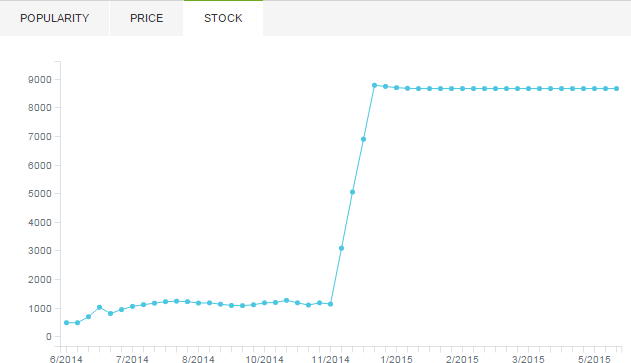The width and height of the screenshot is (631, 363).
Task: Click the 4000 y-axis label
Action: [x=40, y=223]
